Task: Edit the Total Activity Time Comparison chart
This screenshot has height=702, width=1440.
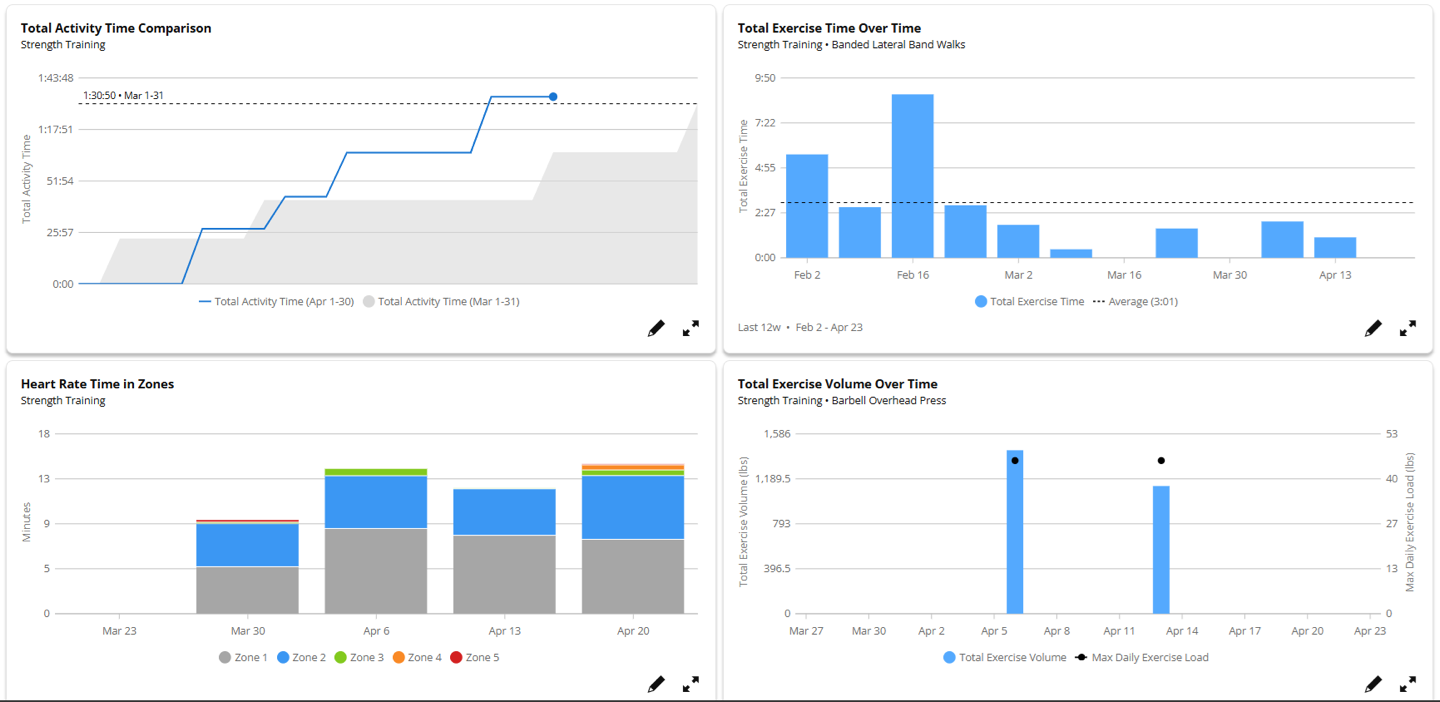Action: click(x=656, y=328)
